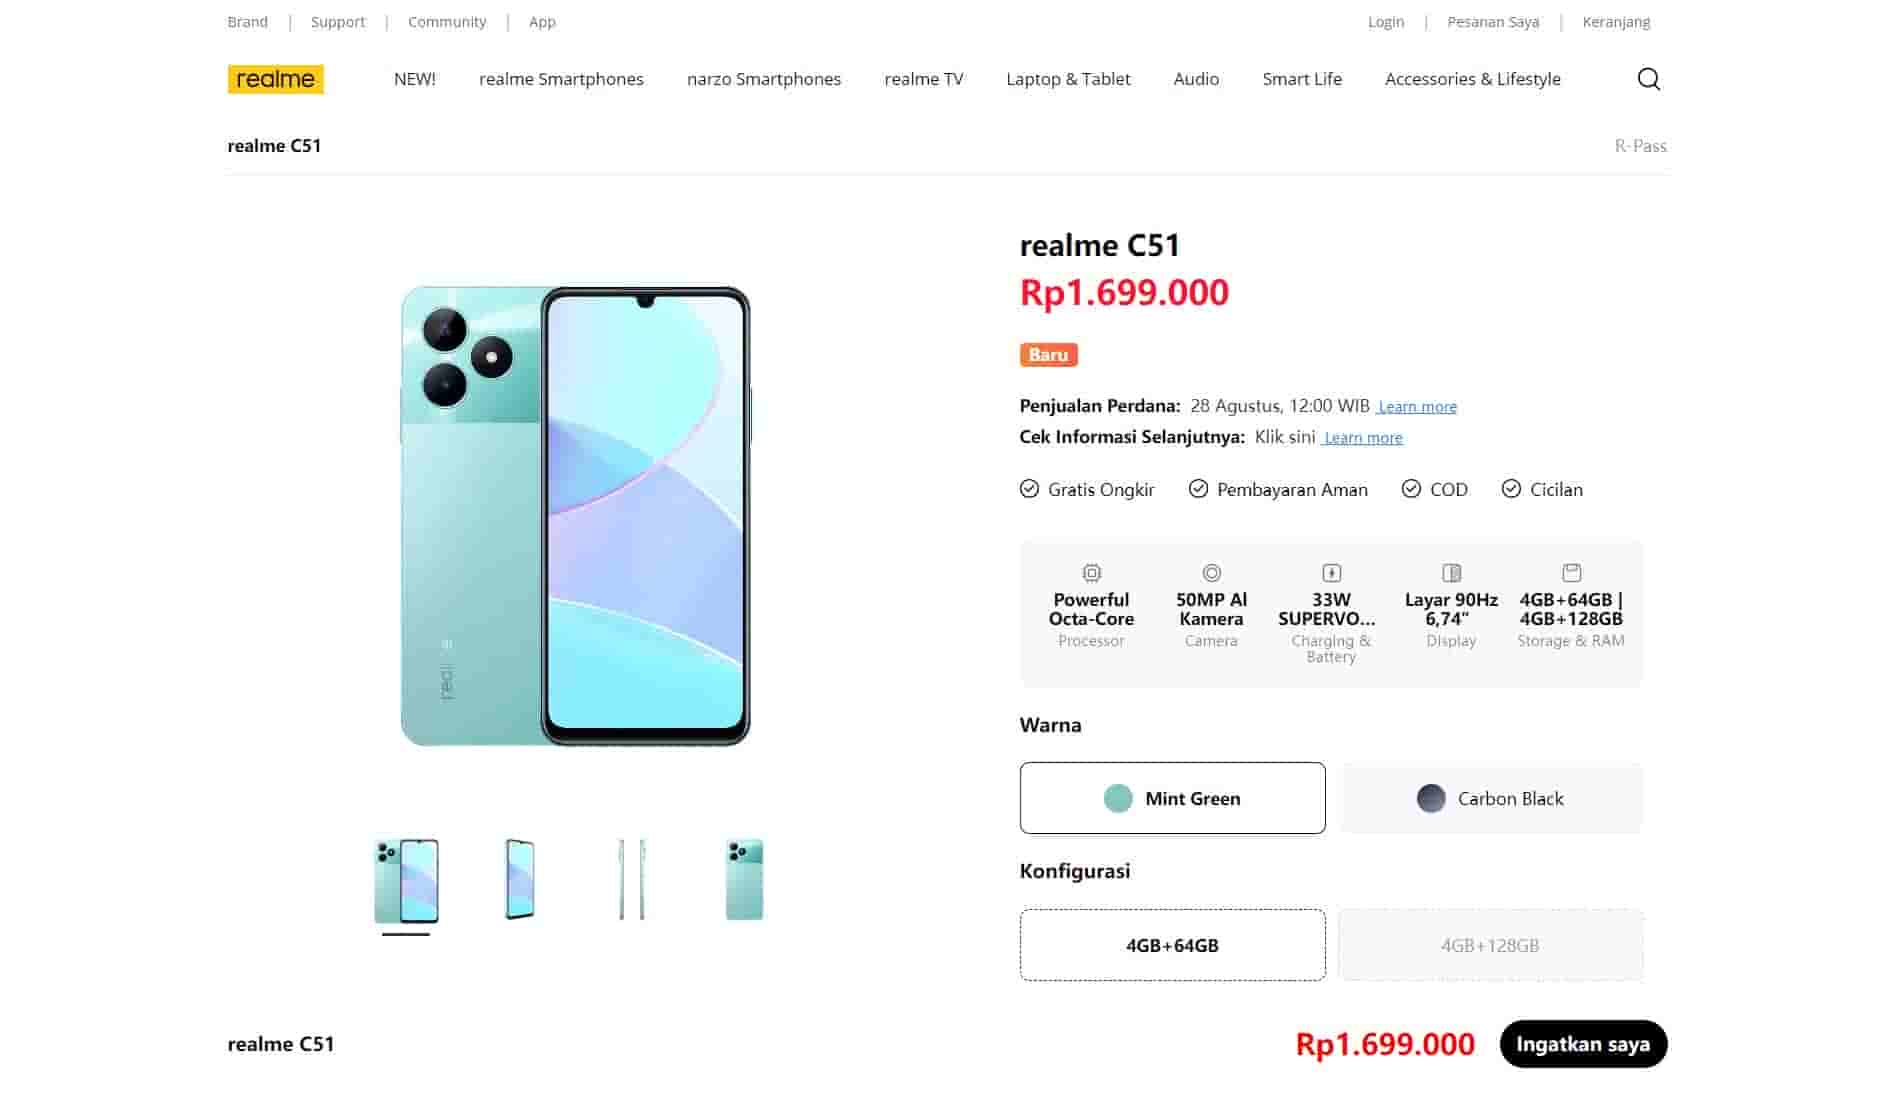Expand the Accessories & Lifestyle menu

pyautogui.click(x=1472, y=79)
